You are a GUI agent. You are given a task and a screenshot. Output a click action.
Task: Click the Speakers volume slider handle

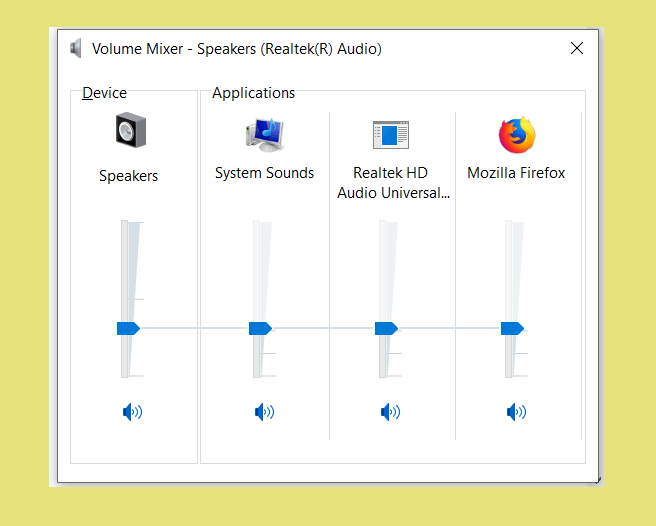tap(128, 328)
